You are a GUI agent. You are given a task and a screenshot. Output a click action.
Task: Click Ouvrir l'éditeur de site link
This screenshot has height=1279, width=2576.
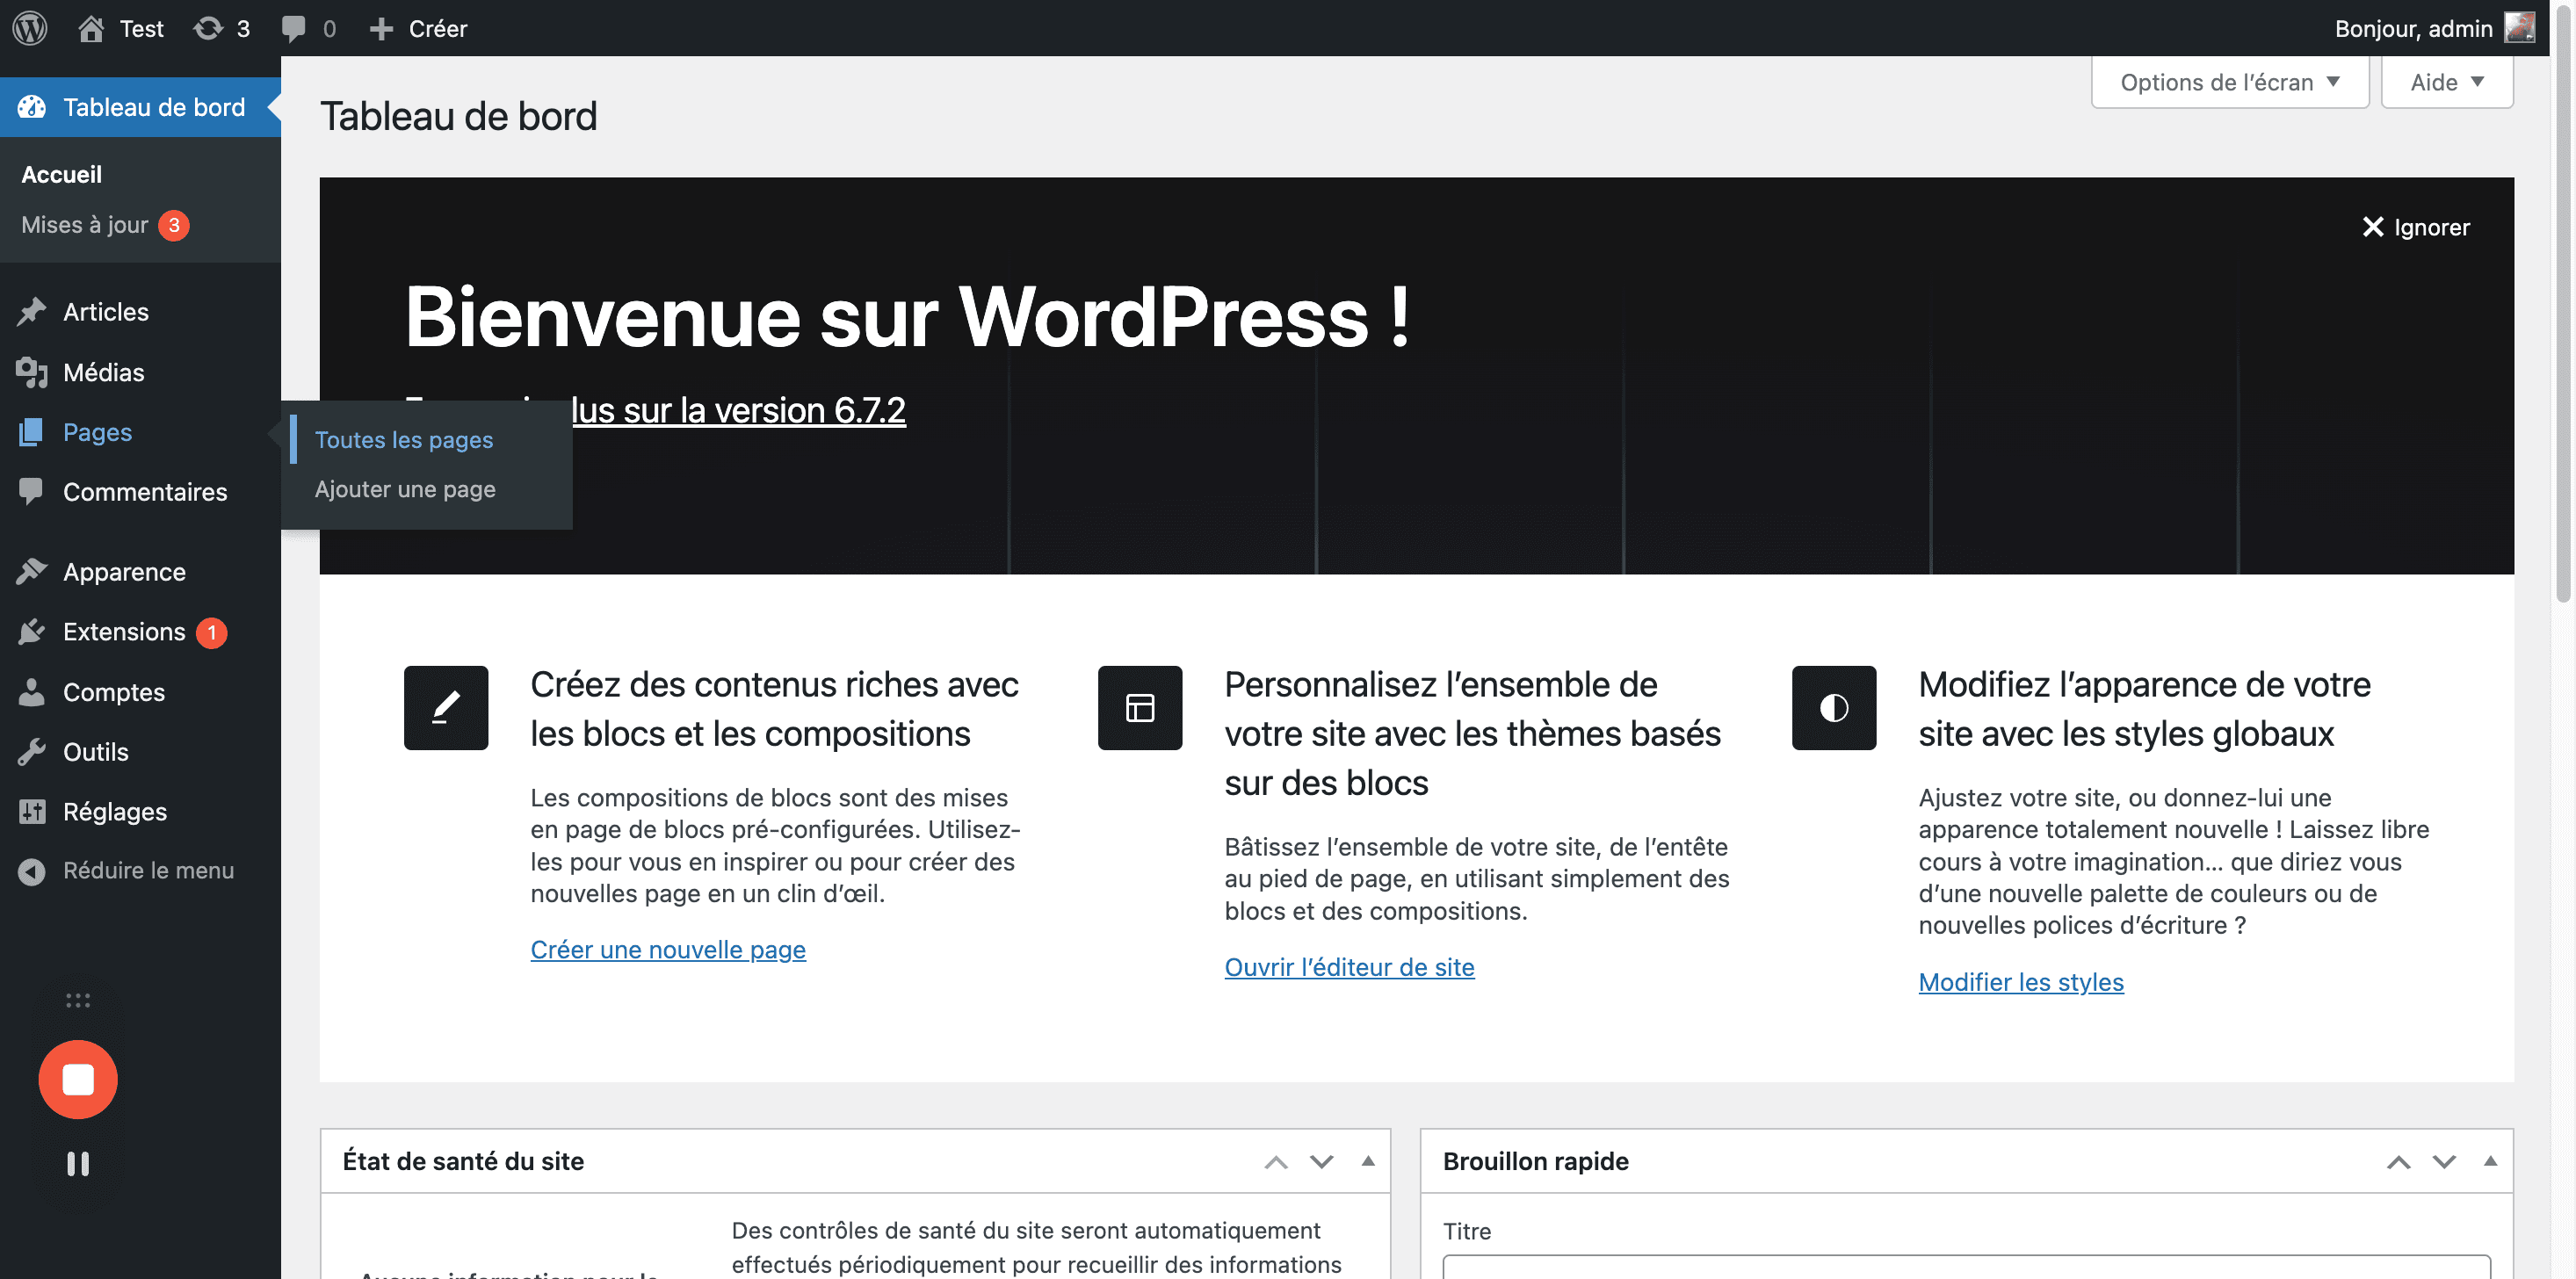1349,967
